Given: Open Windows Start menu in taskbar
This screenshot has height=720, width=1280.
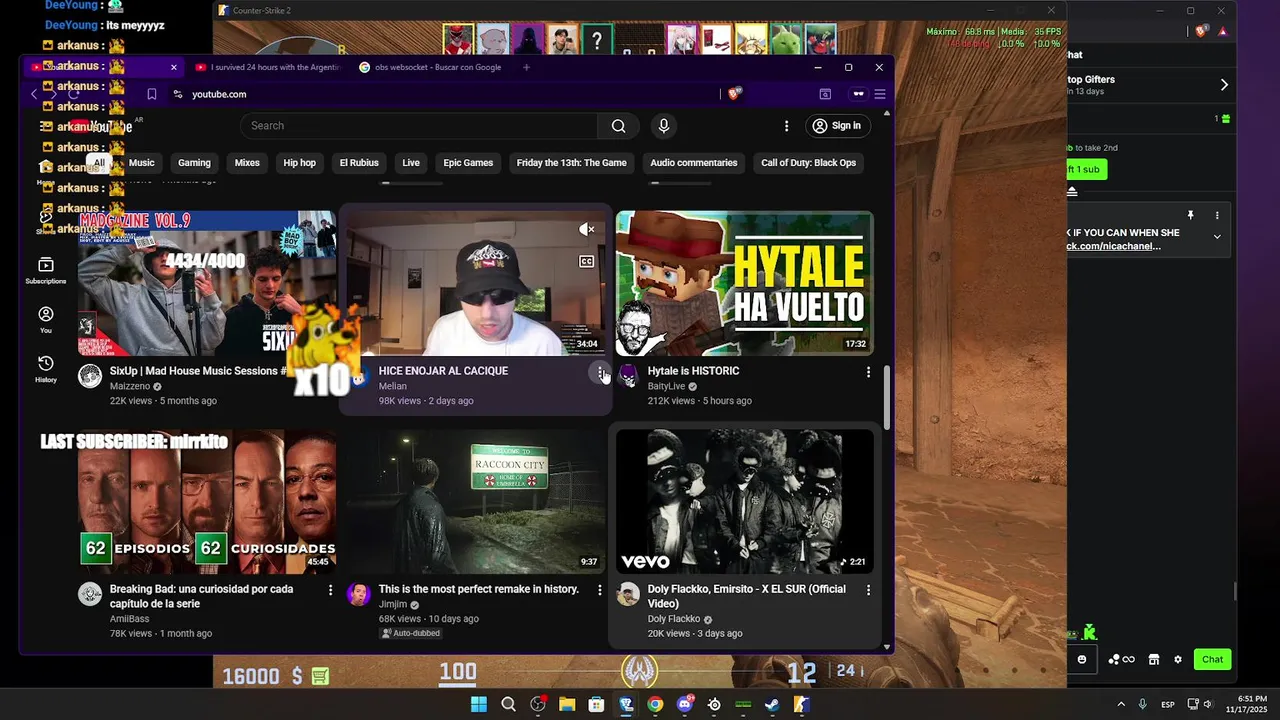Looking at the screenshot, I should (x=478, y=704).
